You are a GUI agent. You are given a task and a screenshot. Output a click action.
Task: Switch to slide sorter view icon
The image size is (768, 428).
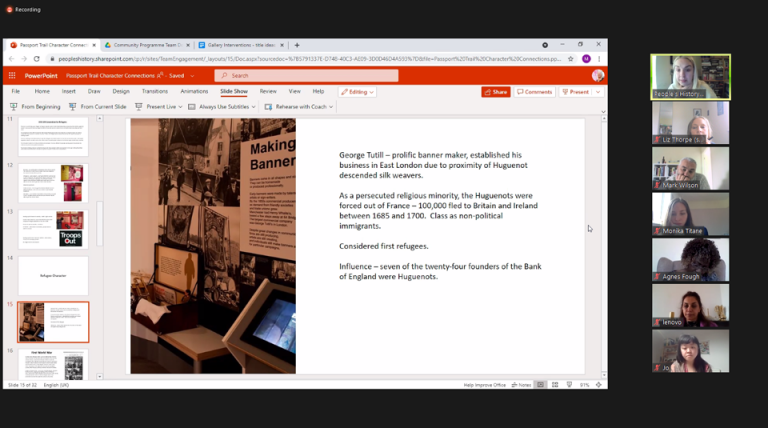[554, 385]
